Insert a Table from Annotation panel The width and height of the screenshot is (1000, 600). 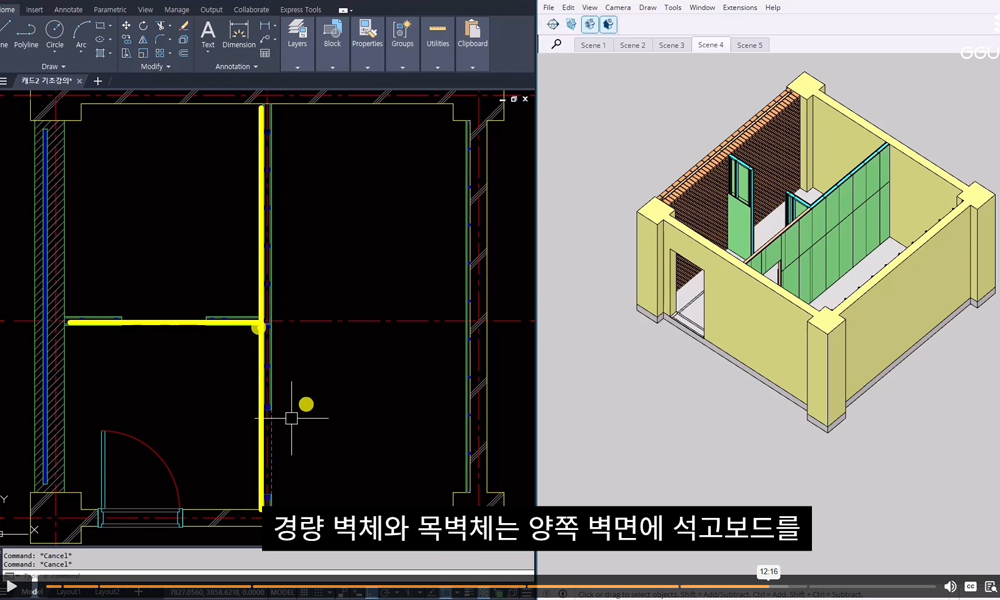[x=265, y=54]
